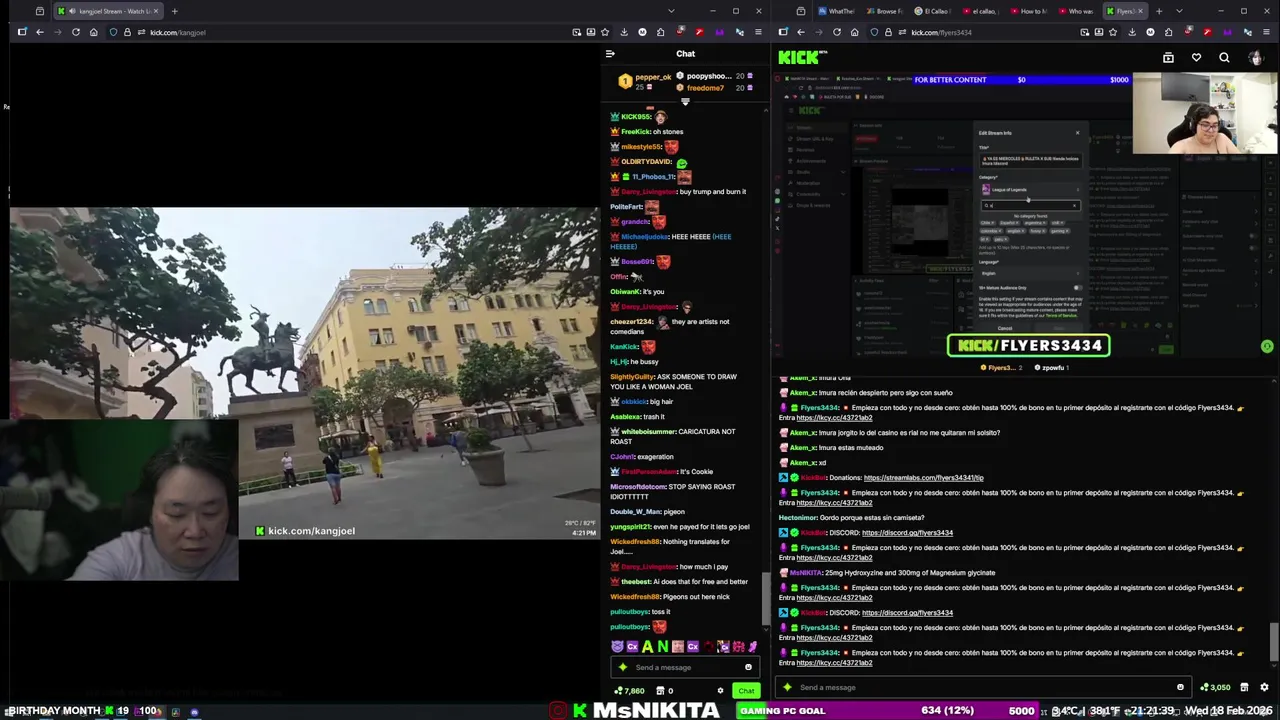Click 7,860 channel points in kangjoel chat
1280x720 pixels.
(x=630, y=690)
